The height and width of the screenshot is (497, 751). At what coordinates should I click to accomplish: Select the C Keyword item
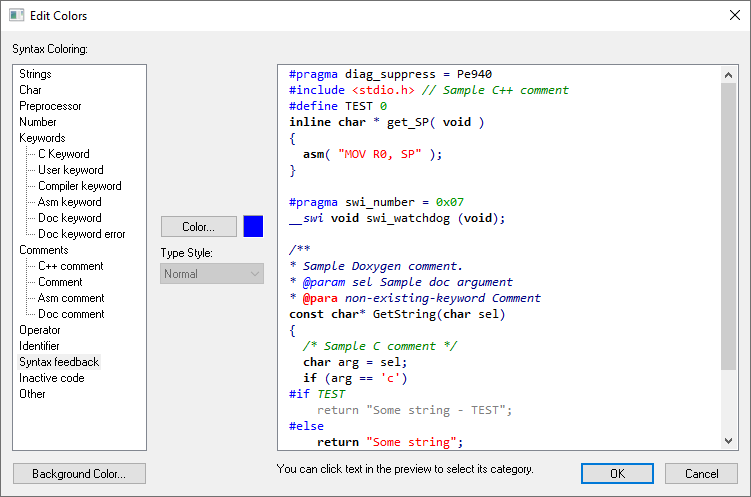pos(63,154)
